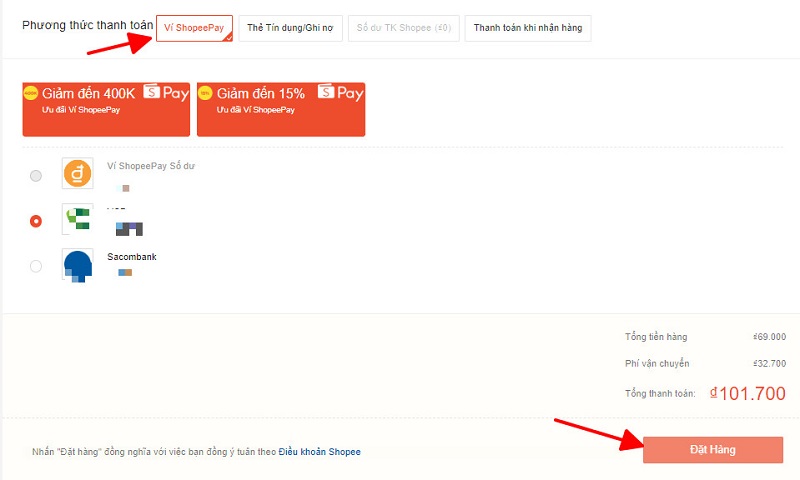The width and height of the screenshot is (800, 480).
Task: Click the orange ShopeePay wallet icon
Action: 77,174
